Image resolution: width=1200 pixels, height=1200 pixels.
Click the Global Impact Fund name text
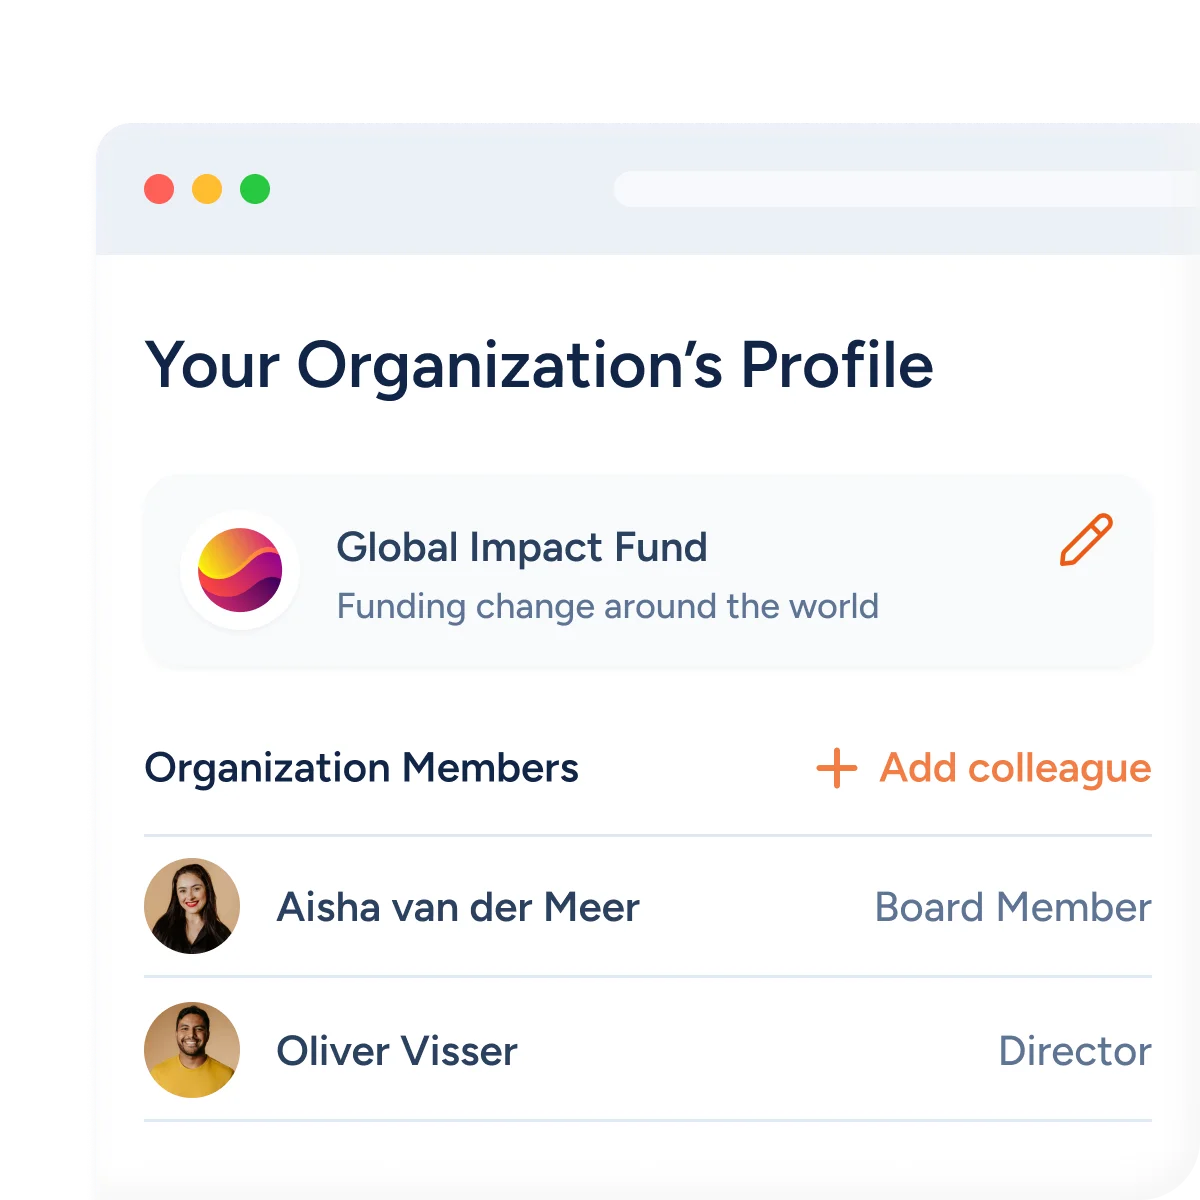[x=521, y=547]
